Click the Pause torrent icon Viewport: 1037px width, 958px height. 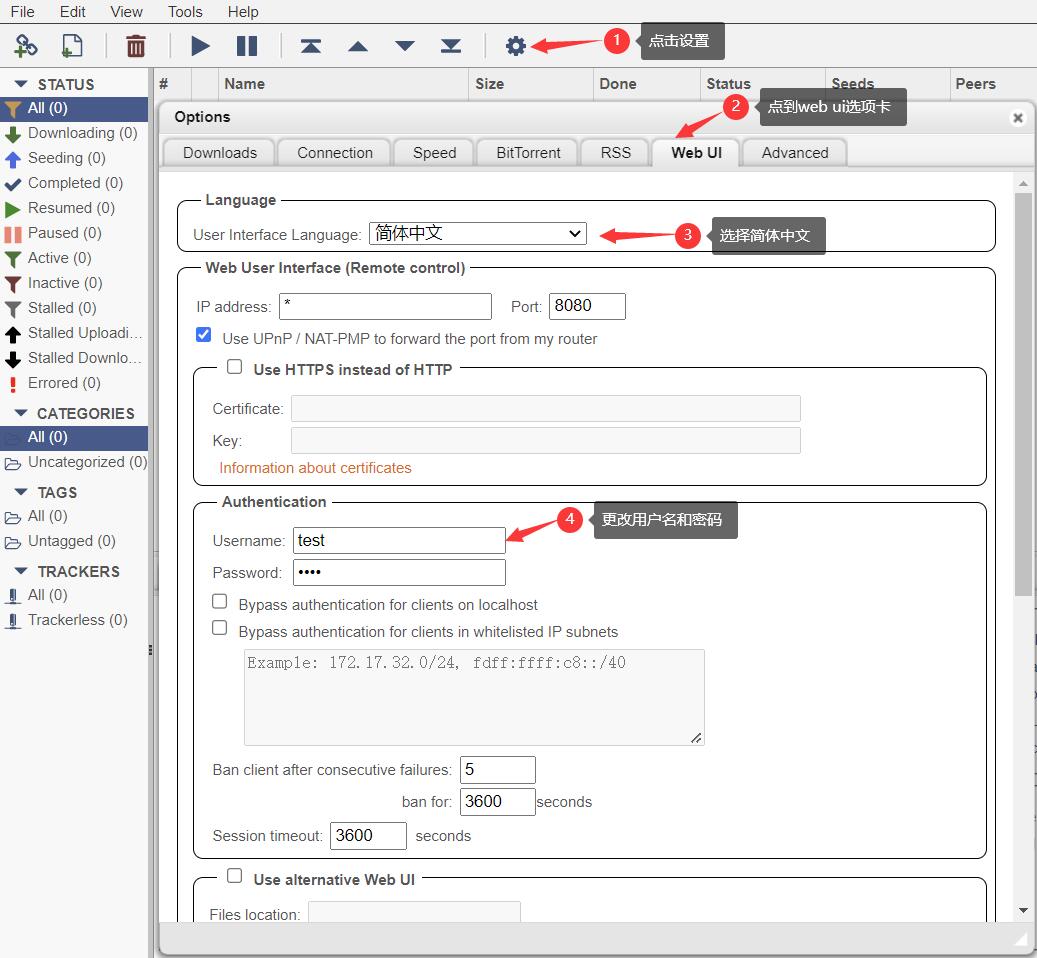246,45
